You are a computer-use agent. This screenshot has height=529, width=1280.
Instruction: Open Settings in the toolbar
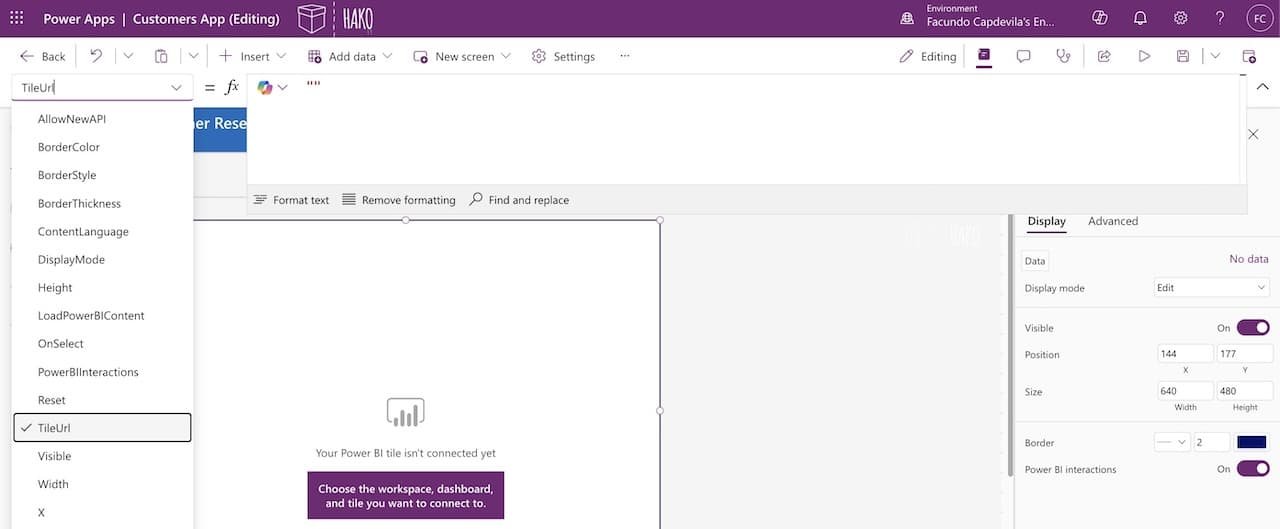[563, 56]
